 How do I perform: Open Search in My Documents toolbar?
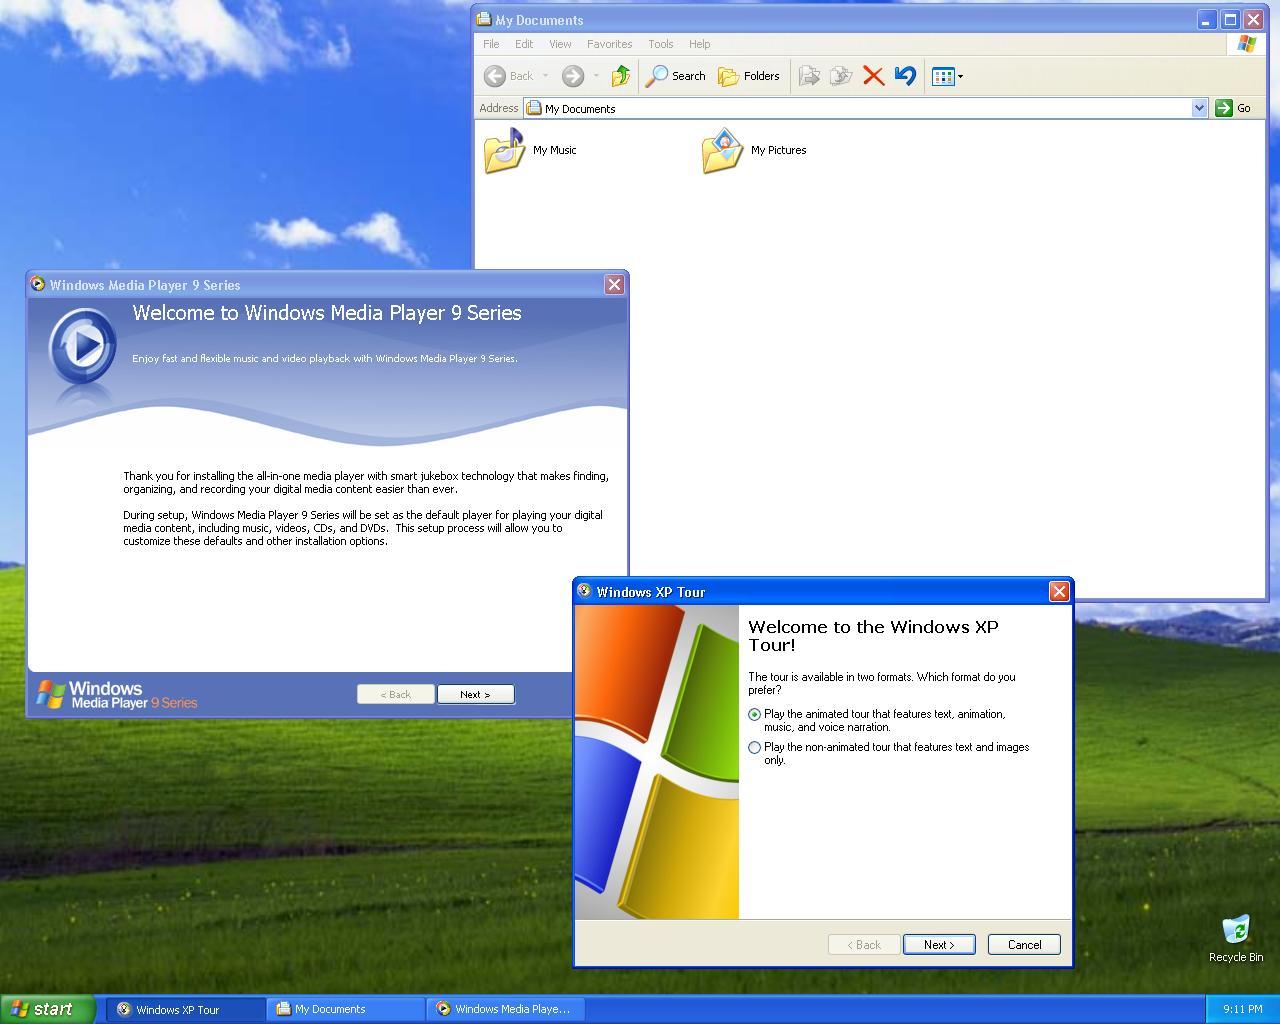point(676,76)
